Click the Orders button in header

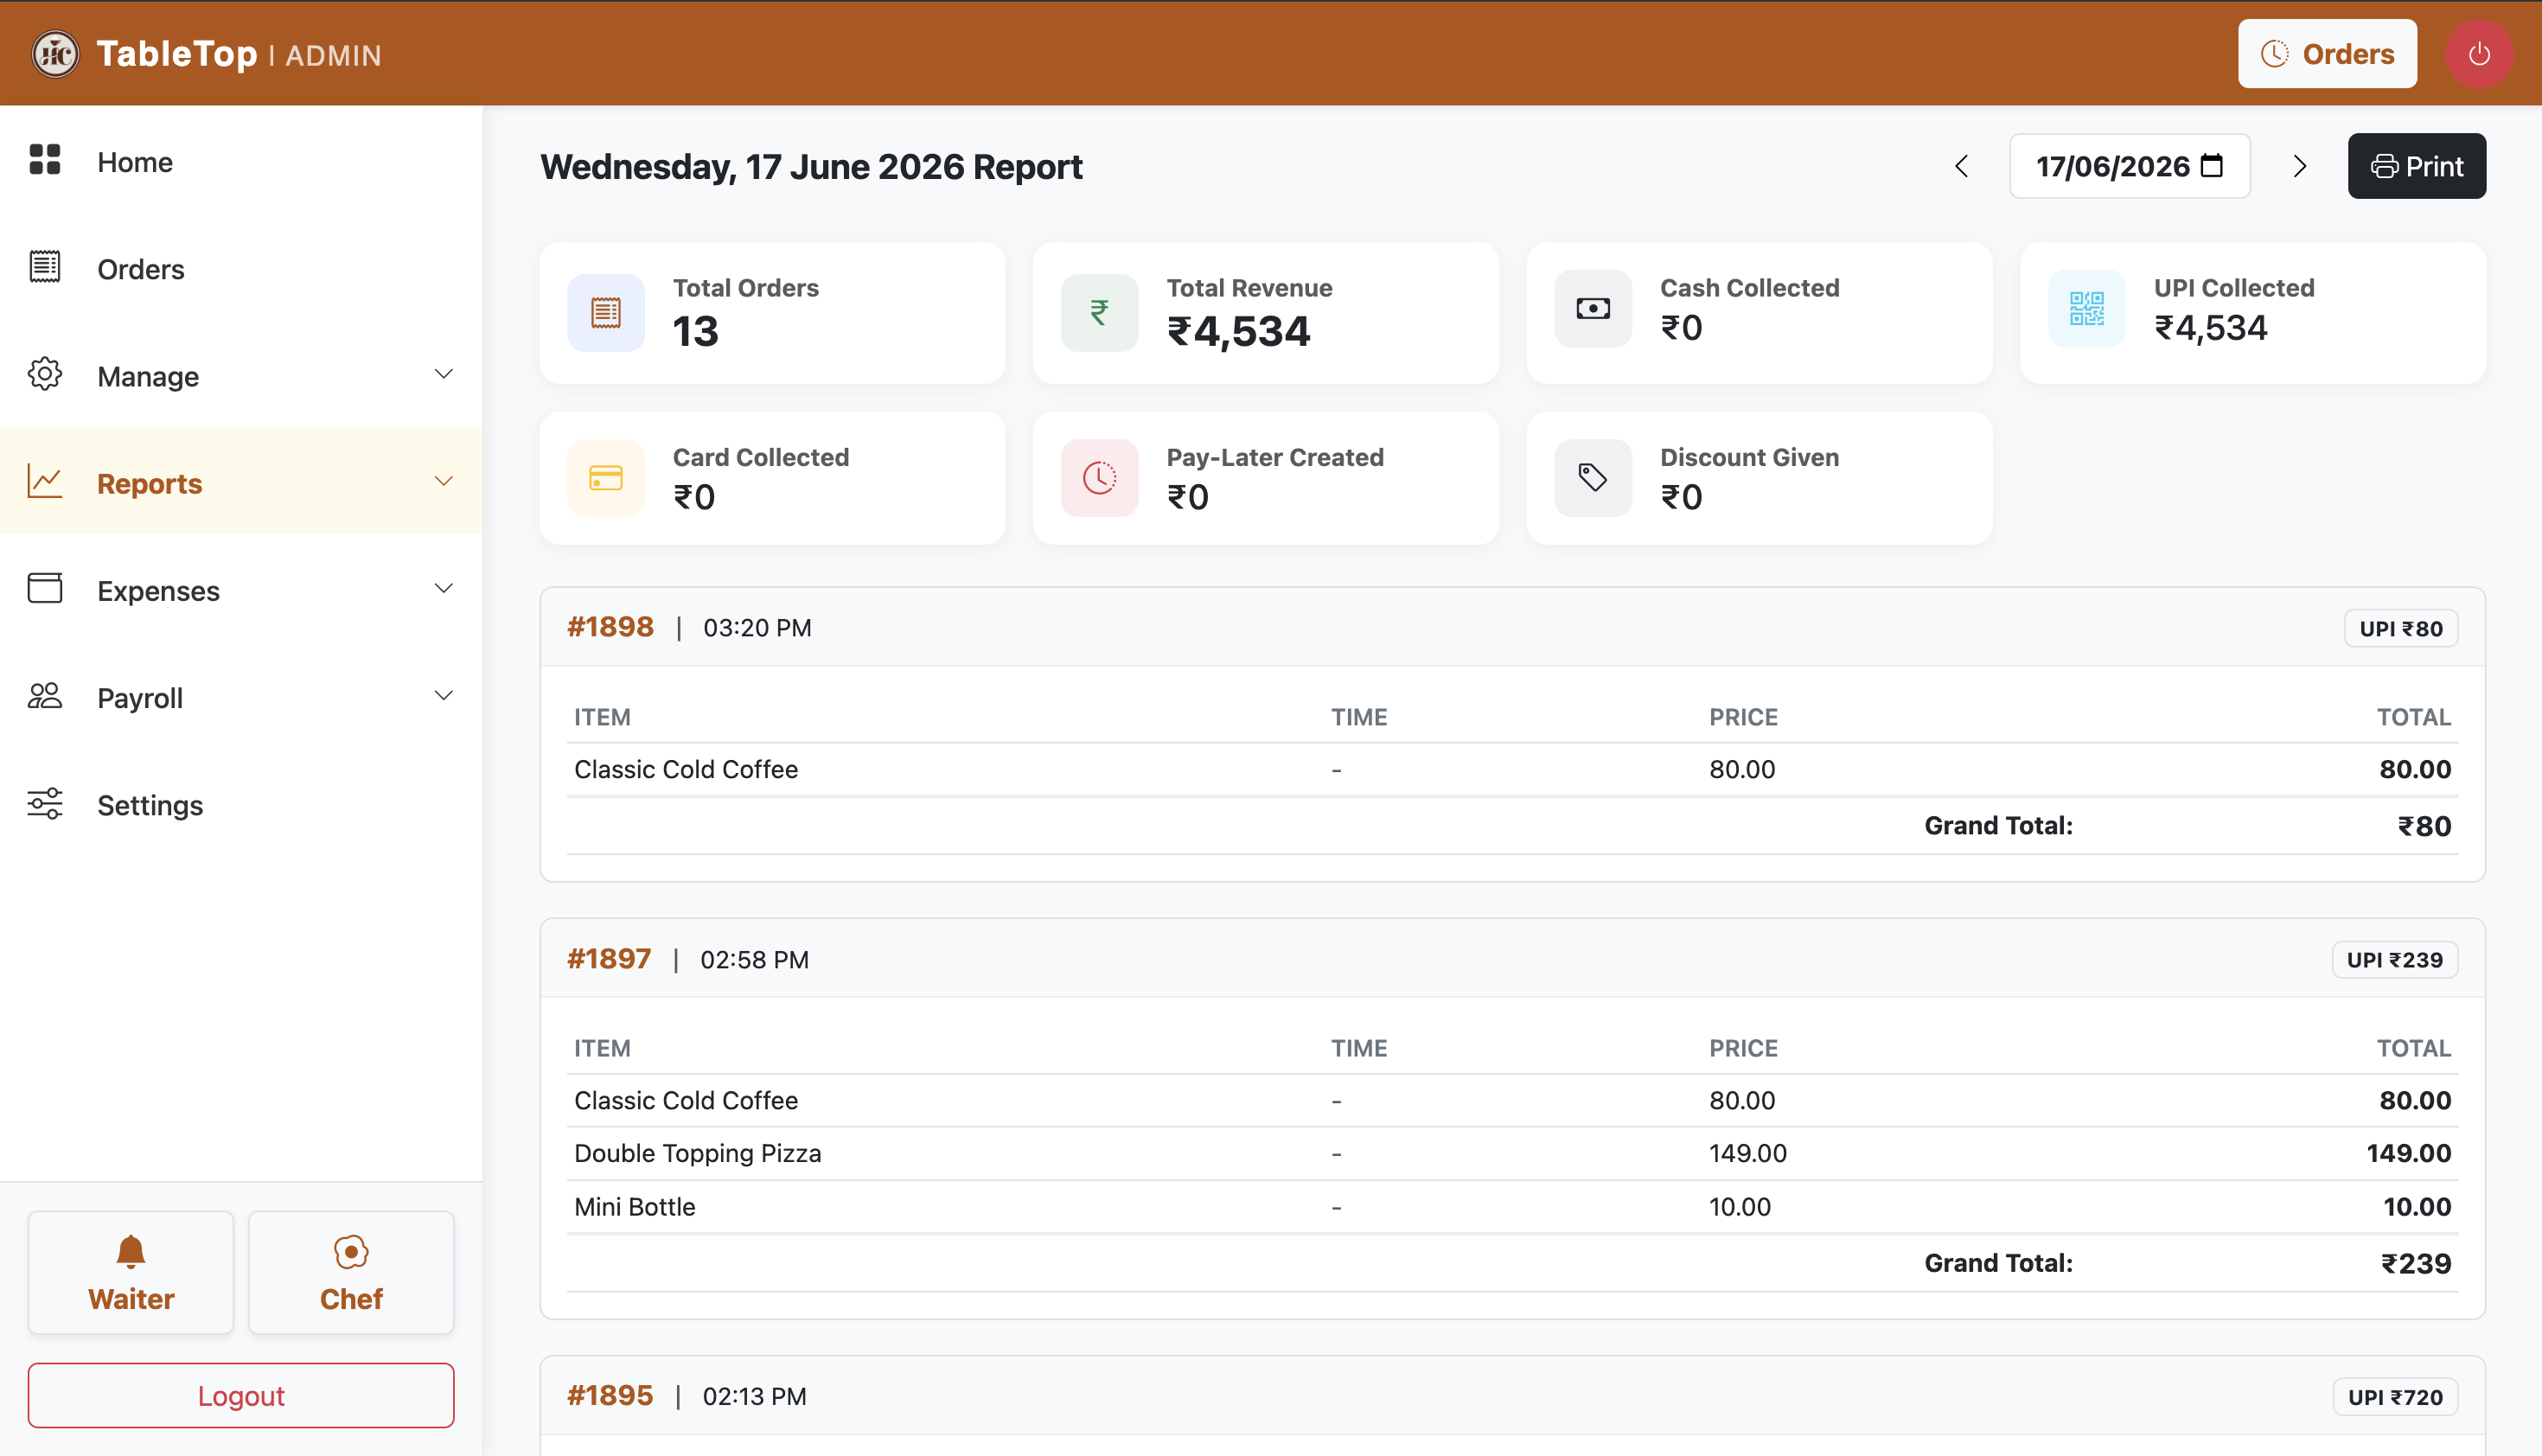[2327, 54]
